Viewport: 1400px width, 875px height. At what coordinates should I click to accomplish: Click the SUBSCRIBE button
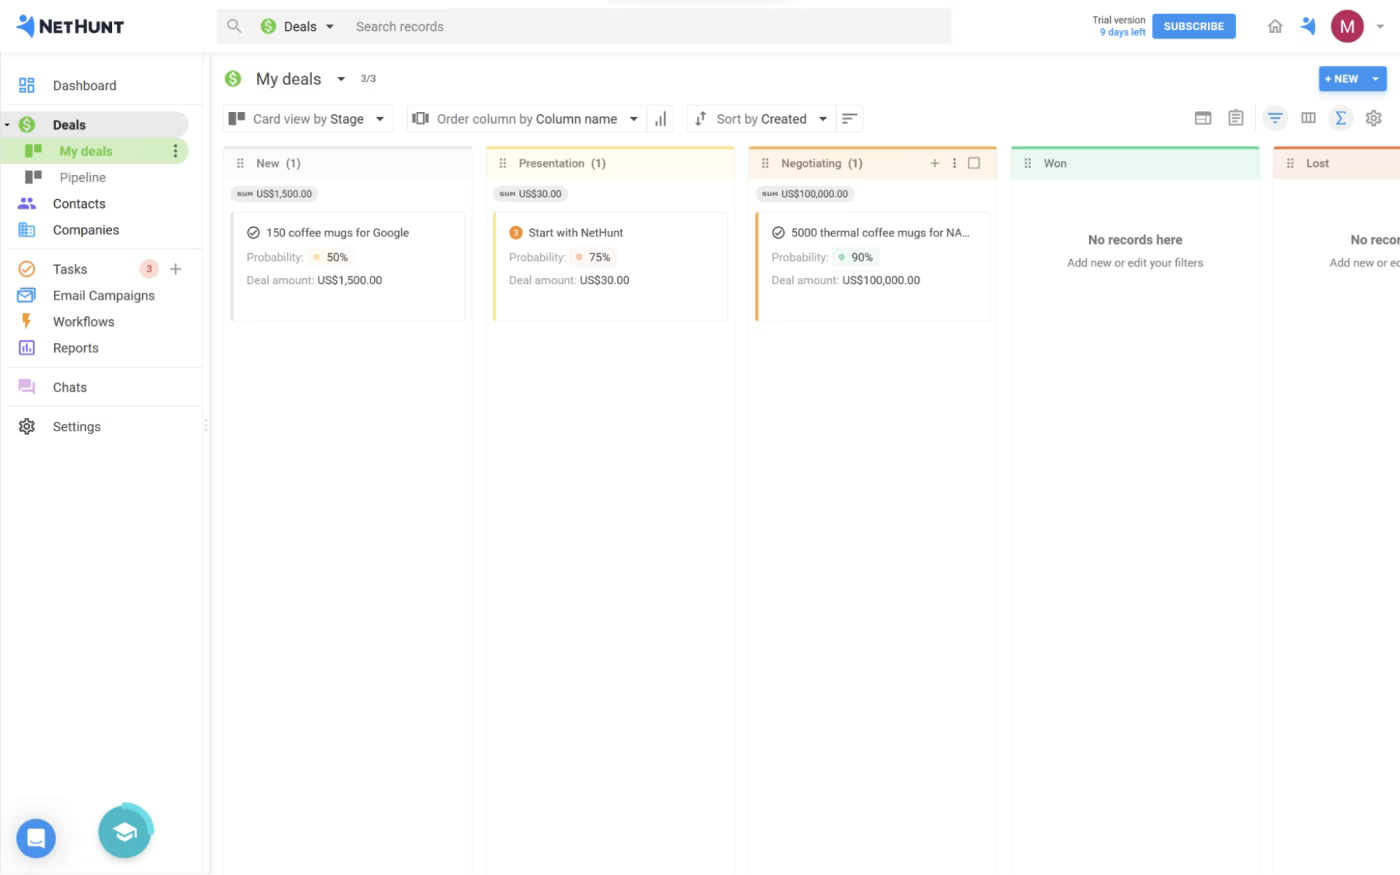[x=1194, y=26]
